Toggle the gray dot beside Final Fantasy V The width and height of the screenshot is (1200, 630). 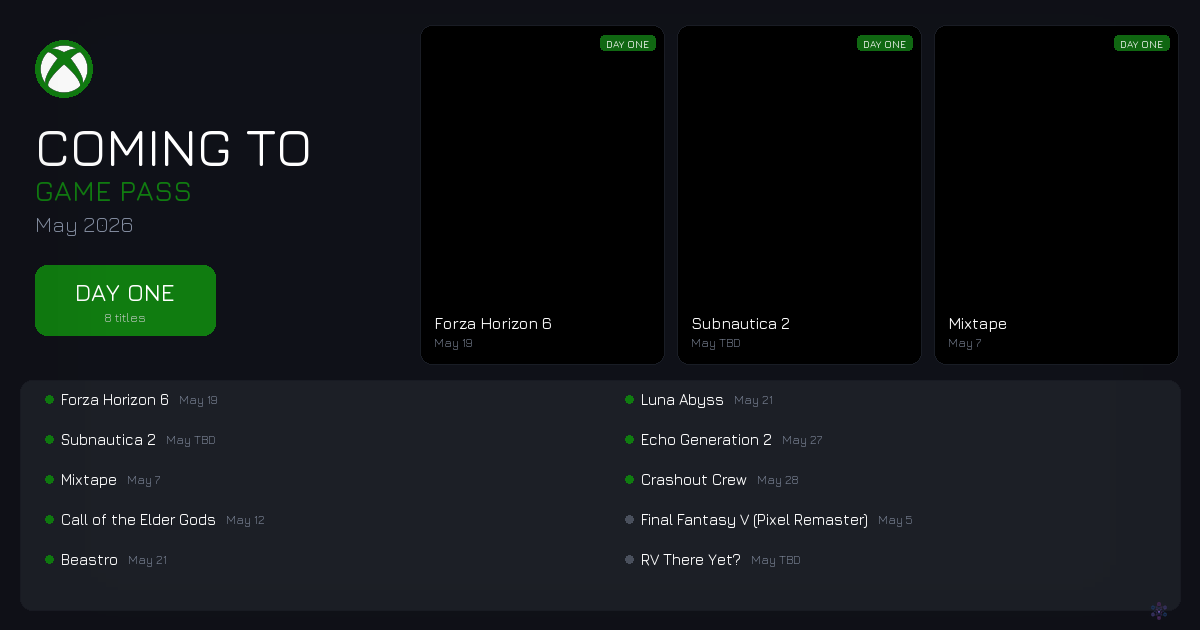[630, 519]
